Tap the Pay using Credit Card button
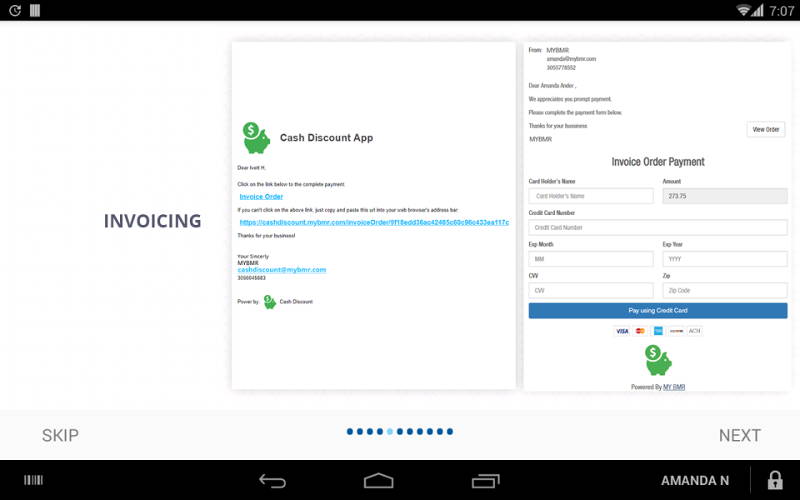The width and height of the screenshot is (800, 500). (658, 311)
